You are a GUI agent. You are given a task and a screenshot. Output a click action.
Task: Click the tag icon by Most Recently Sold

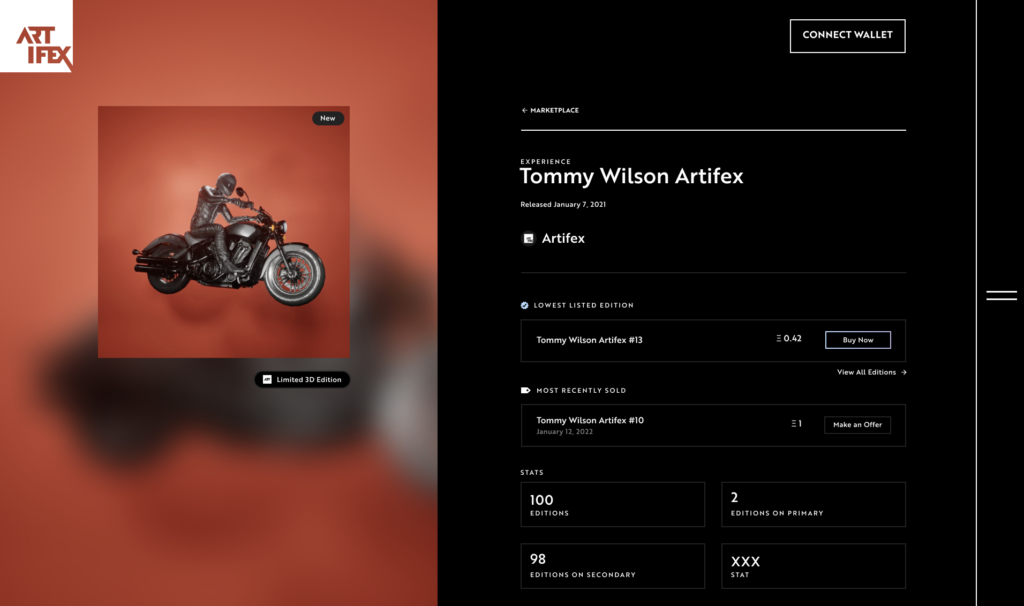(525, 391)
